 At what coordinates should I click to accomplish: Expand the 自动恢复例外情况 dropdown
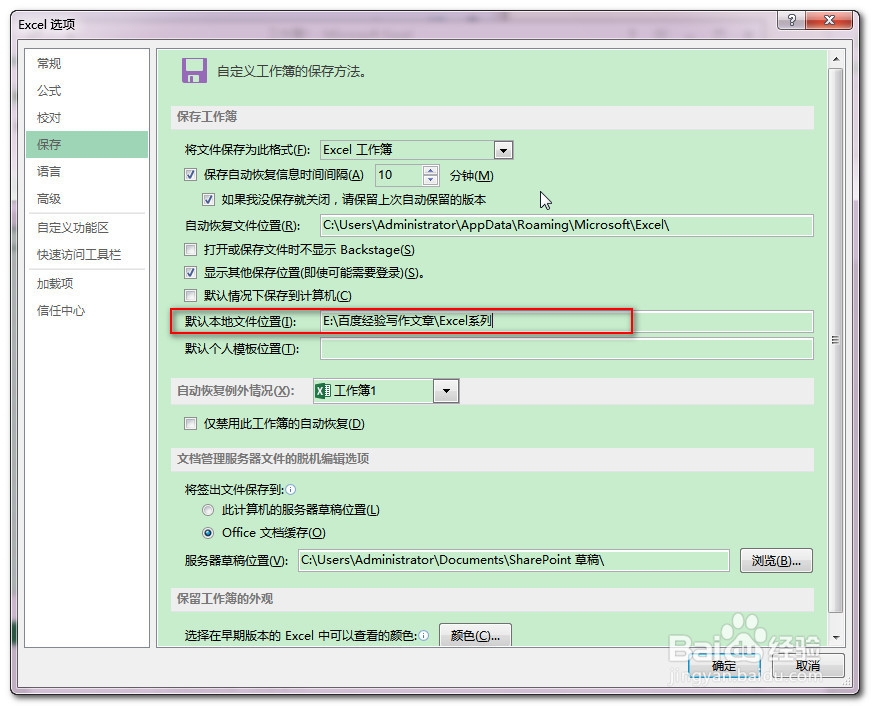pos(446,390)
